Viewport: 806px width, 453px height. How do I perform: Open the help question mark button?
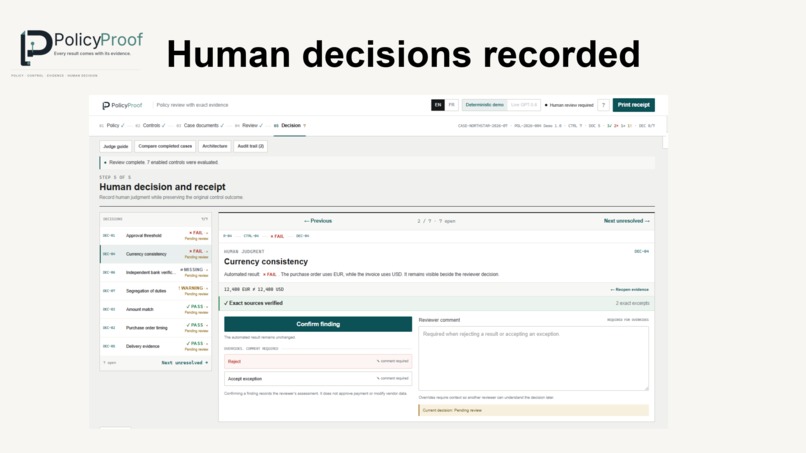click(x=603, y=105)
